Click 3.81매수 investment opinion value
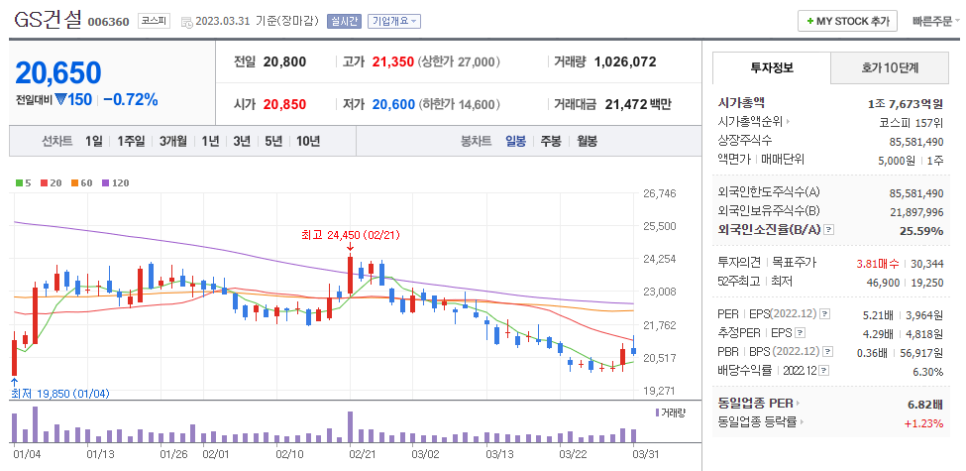This screenshot has height=471, width=966. pyautogui.click(x=877, y=263)
